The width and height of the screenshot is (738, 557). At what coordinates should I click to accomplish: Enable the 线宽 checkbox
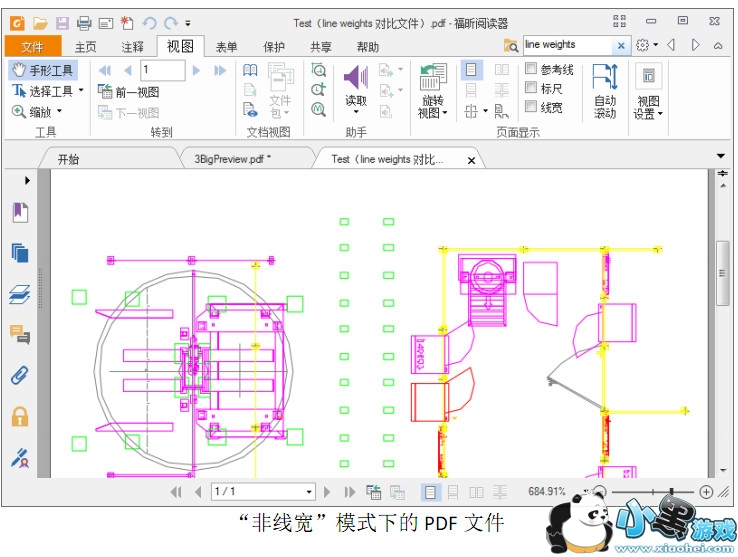[x=531, y=106]
